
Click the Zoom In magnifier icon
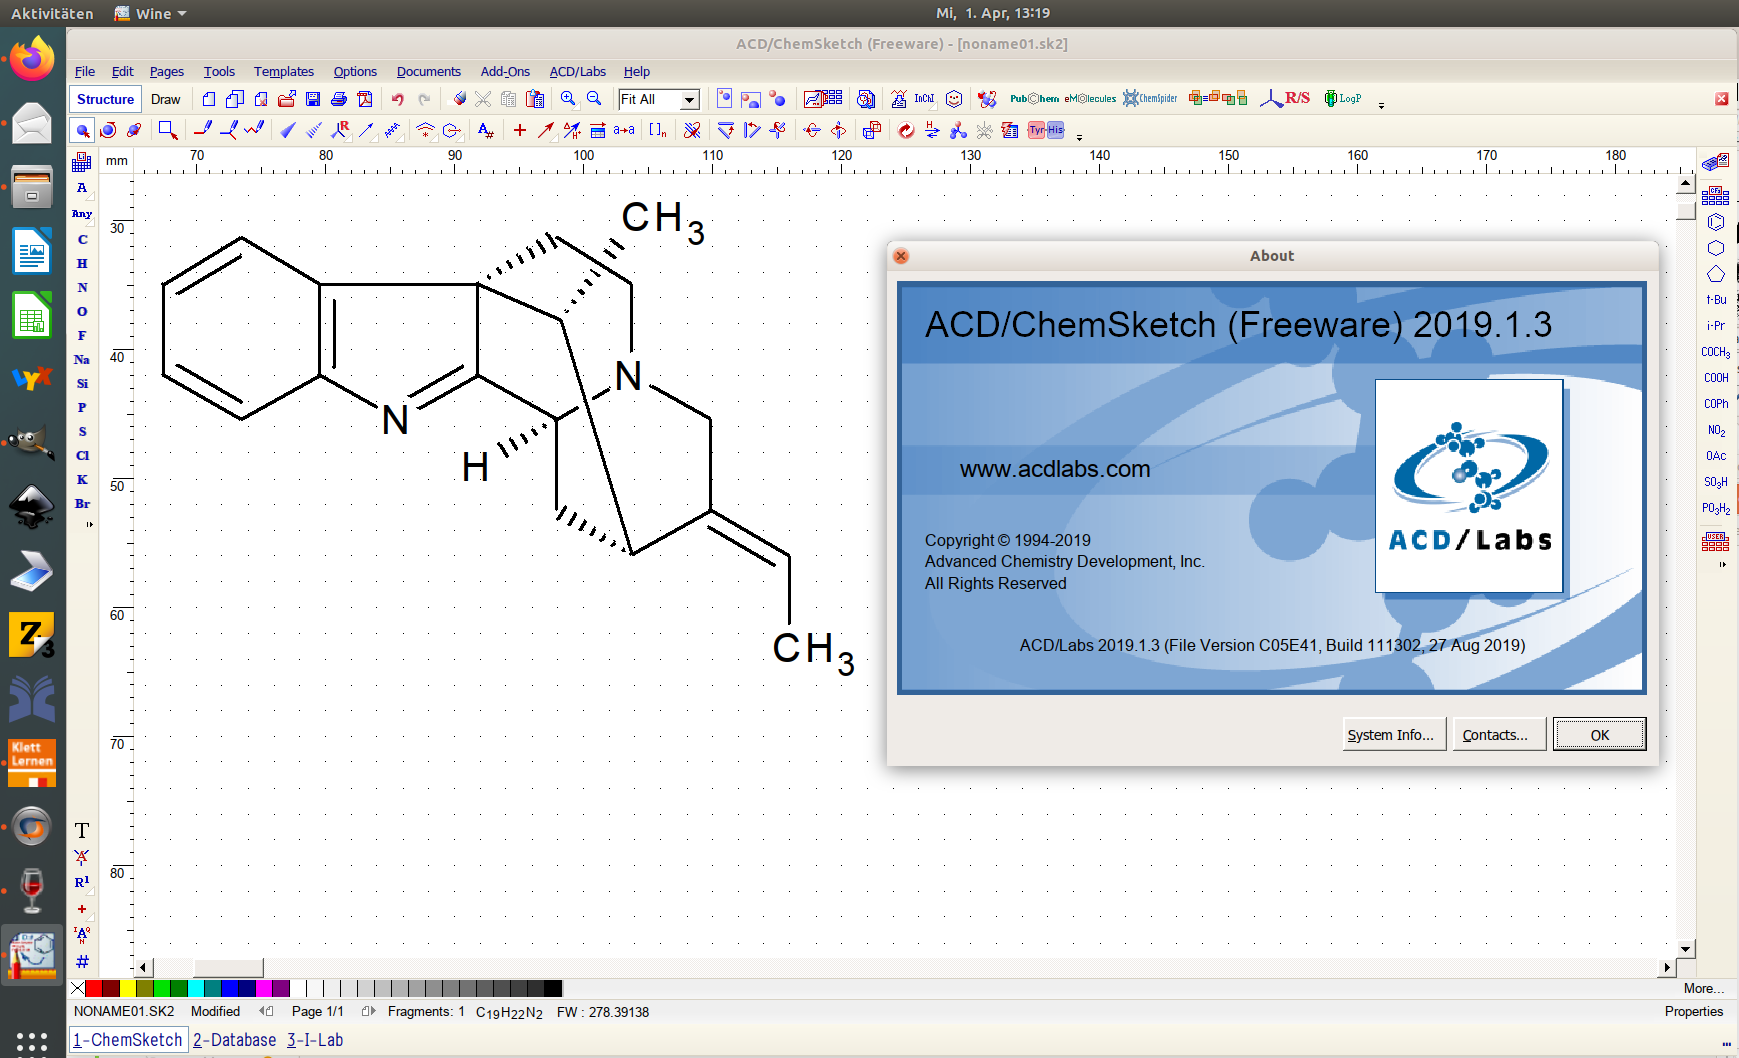coord(568,99)
